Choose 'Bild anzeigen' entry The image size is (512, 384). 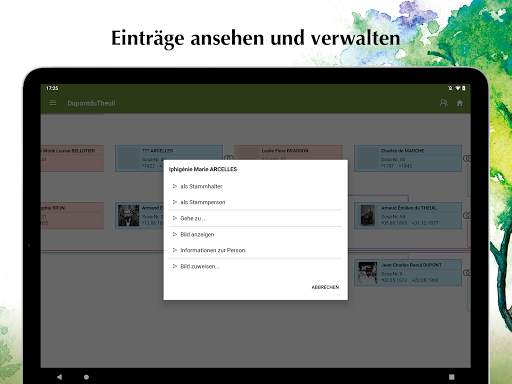(x=255, y=234)
